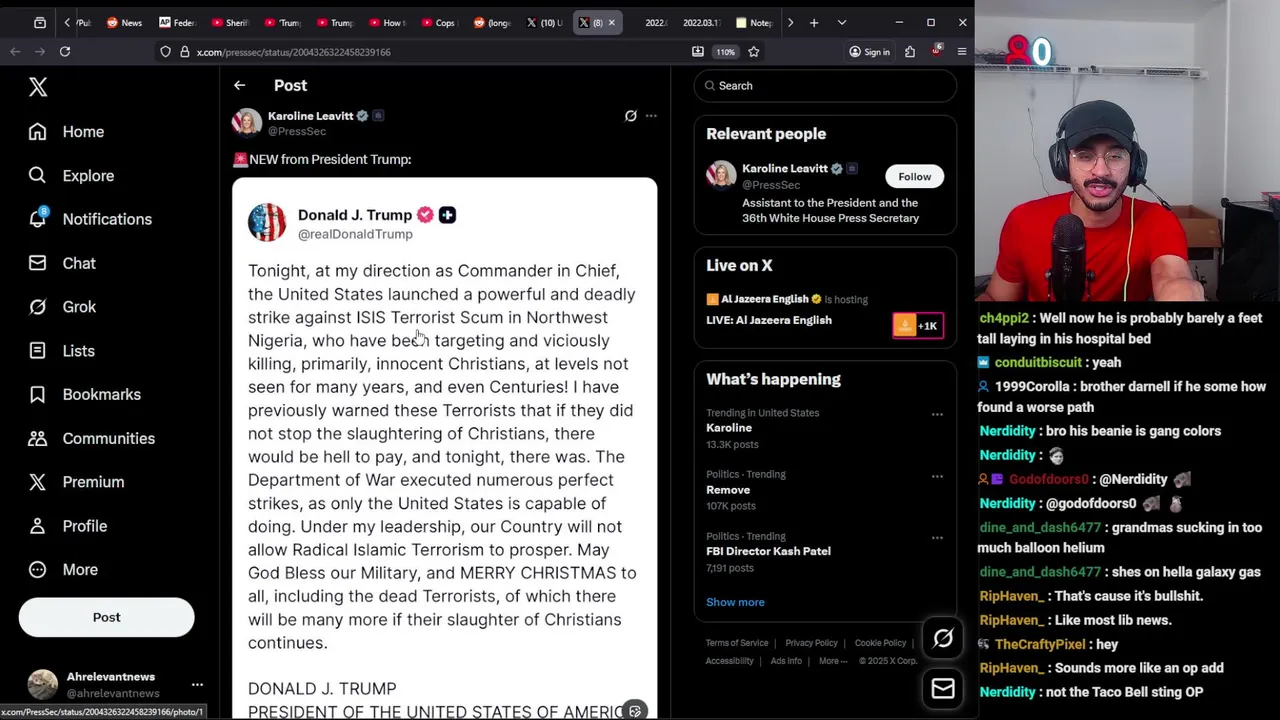Viewport: 1280px width, 720px height.
Task: Expand the footer More menu
Action: point(833,661)
